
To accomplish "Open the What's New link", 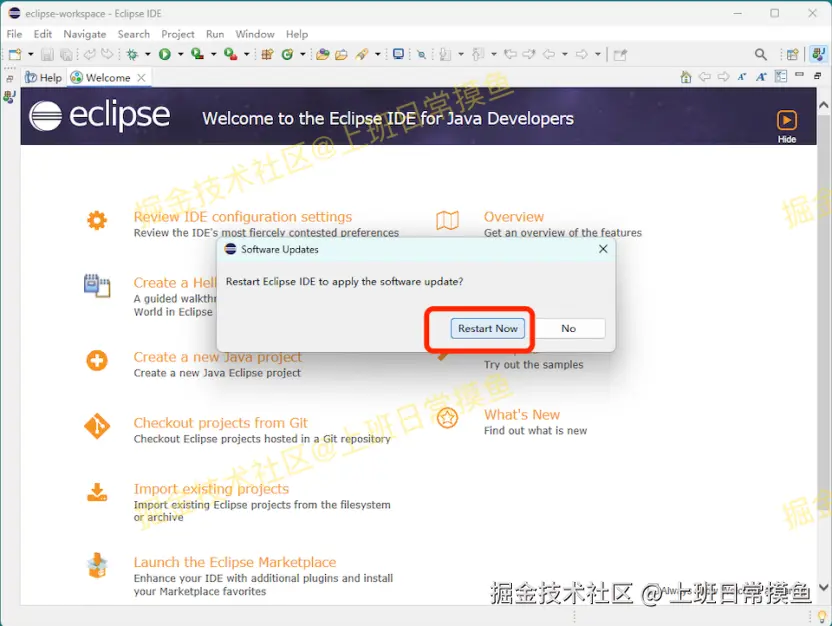I will point(522,414).
